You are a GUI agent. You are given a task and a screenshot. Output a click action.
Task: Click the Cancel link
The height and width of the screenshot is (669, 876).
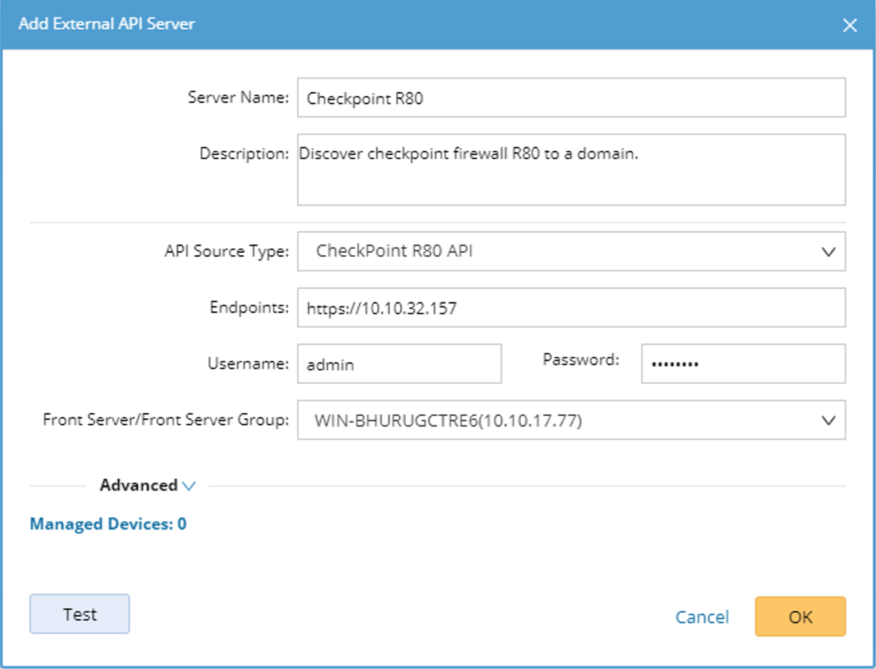click(x=702, y=617)
